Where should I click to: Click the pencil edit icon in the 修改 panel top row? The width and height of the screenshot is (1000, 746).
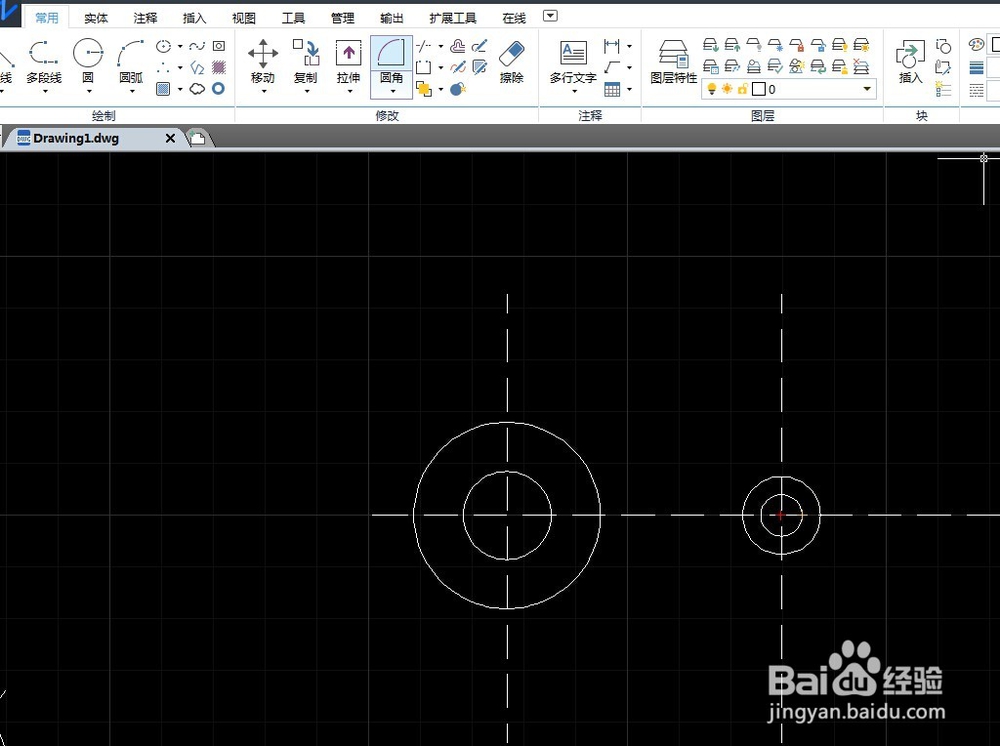480,46
